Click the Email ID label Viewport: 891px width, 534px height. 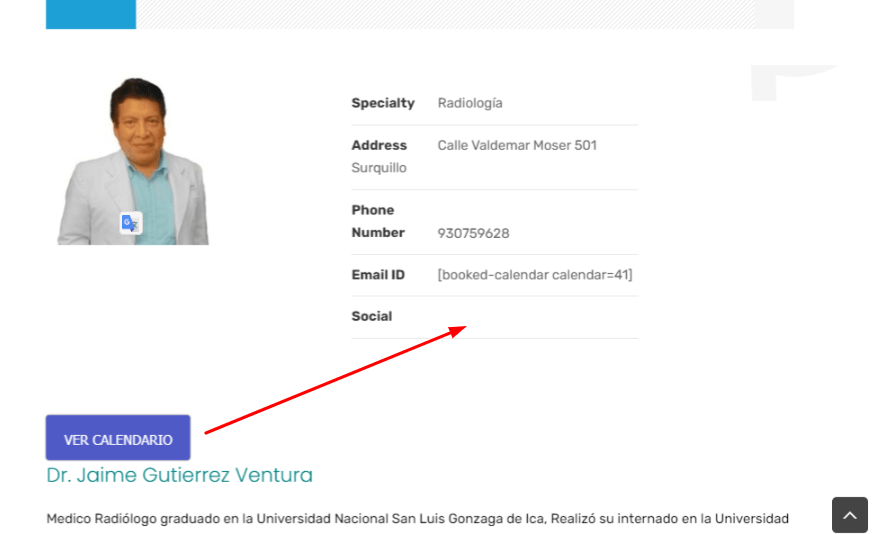pos(378,275)
